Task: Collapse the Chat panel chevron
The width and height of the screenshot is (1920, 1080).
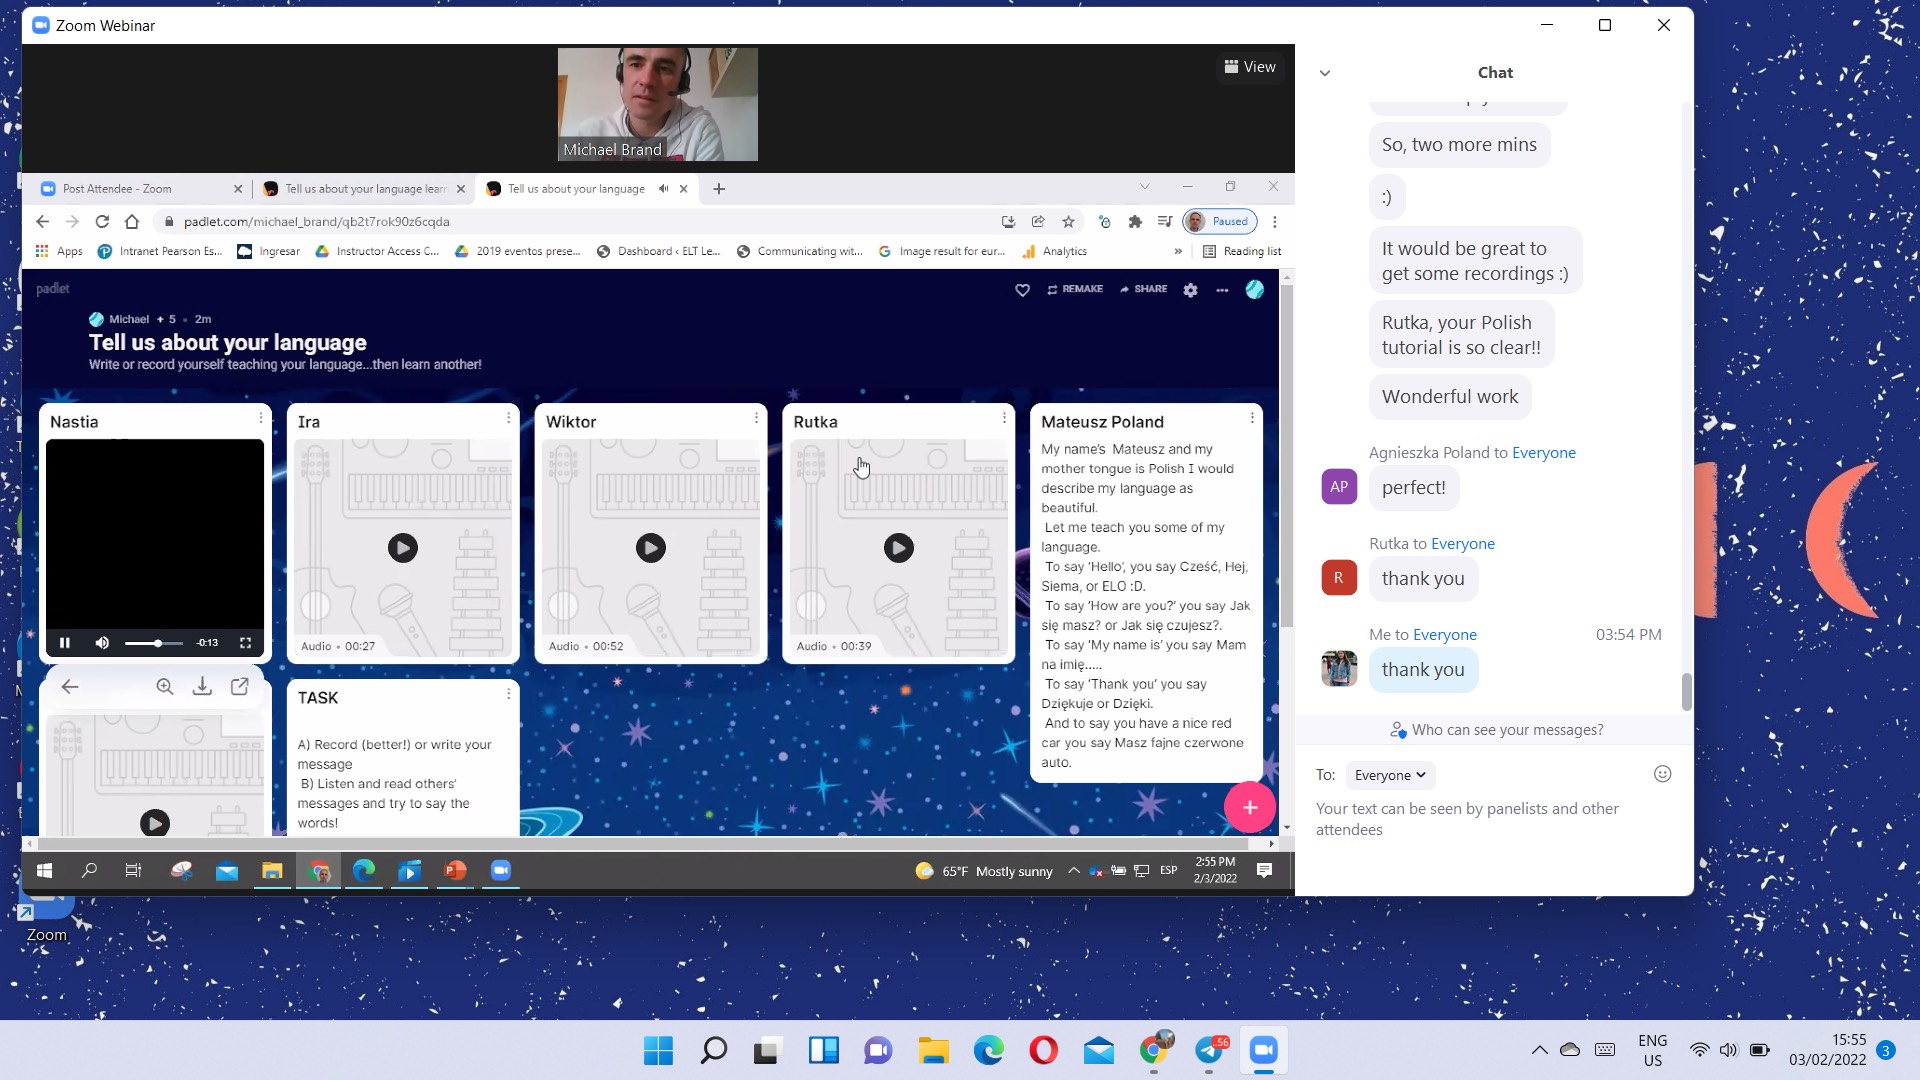Action: pyautogui.click(x=1325, y=73)
